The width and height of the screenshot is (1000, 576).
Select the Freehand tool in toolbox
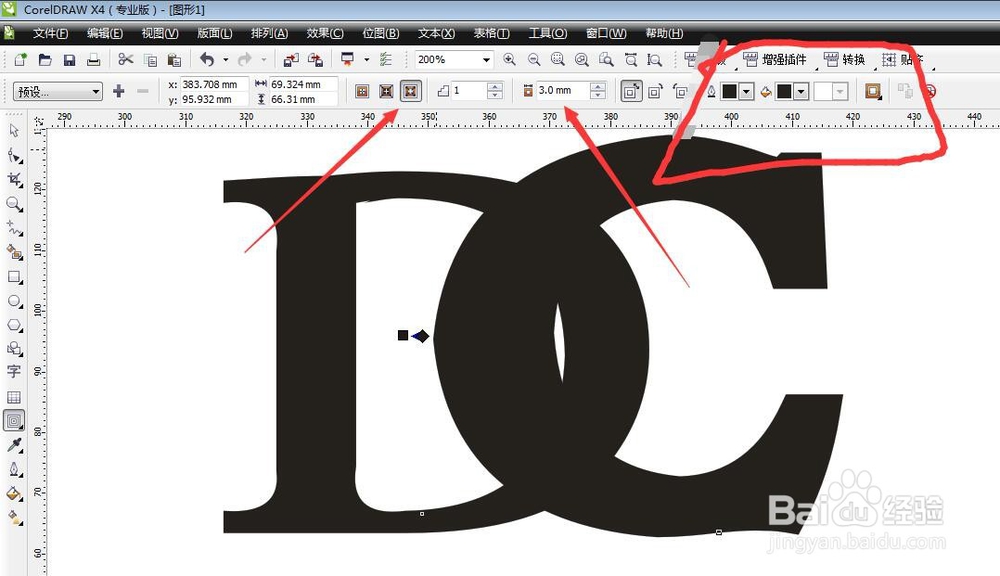pos(14,228)
